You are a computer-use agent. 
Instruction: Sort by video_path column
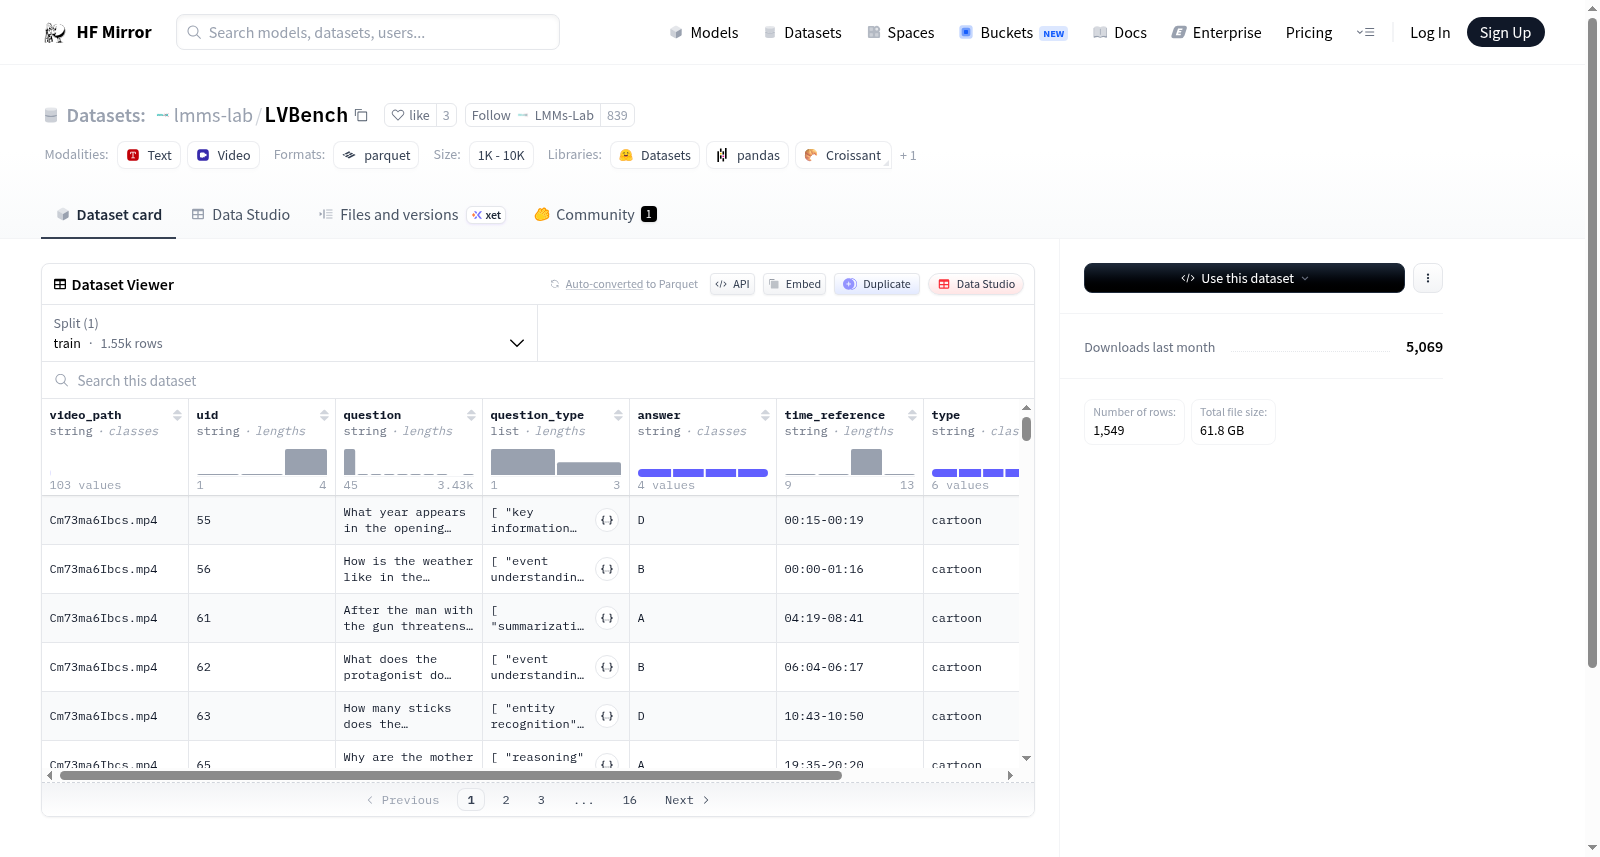point(177,415)
